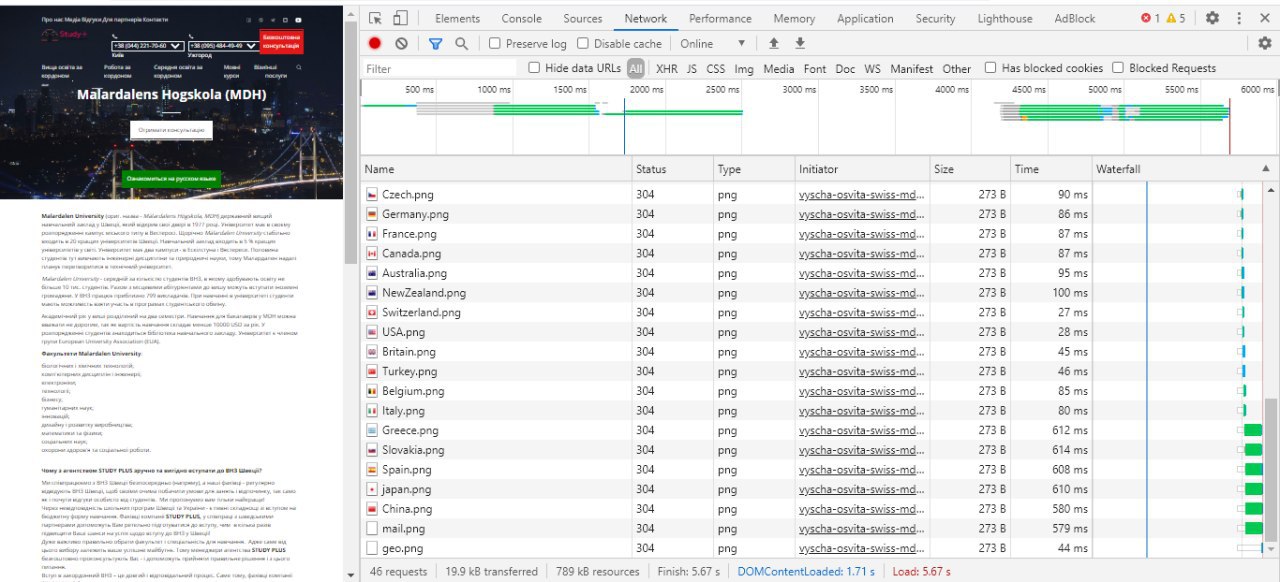Filter requests by Img
This screenshot has height=582, width=1280.
pyautogui.click(x=744, y=69)
